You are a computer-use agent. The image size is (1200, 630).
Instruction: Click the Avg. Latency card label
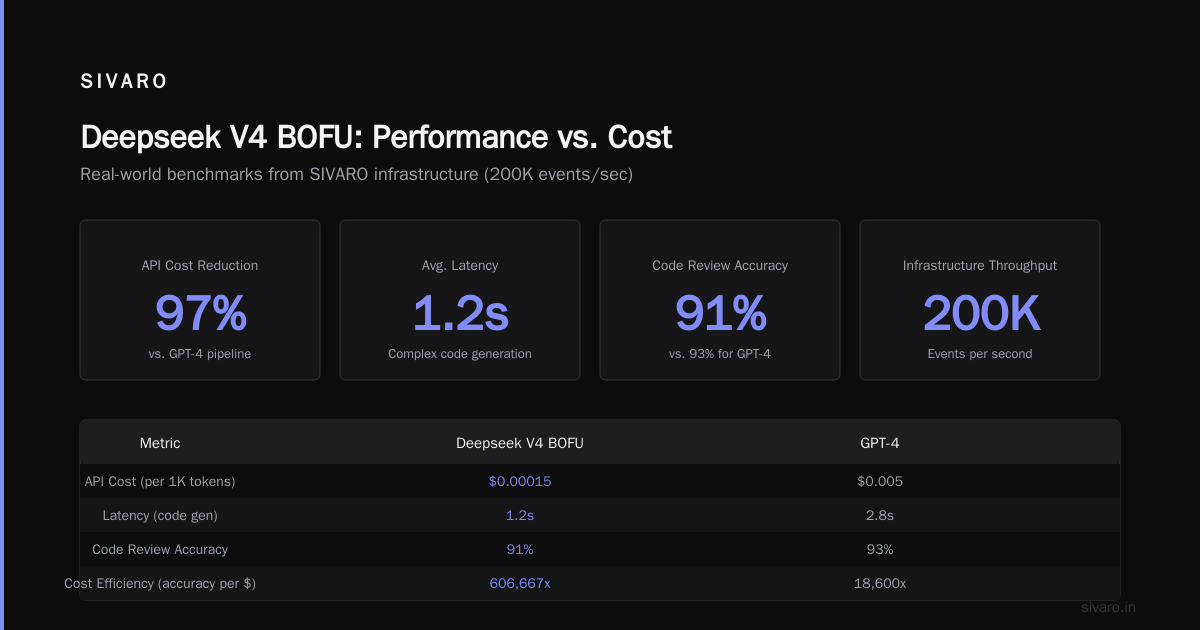(460, 265)
